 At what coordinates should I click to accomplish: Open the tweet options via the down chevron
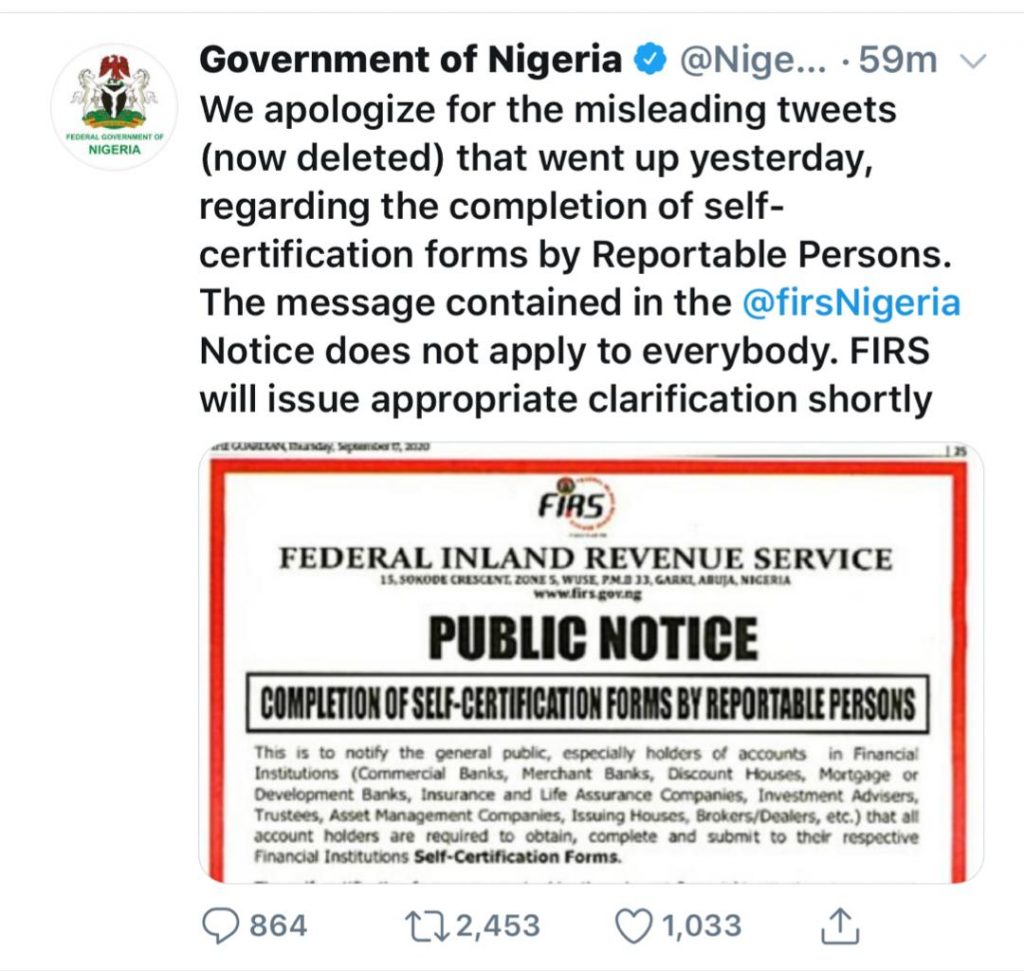[974, 60]
